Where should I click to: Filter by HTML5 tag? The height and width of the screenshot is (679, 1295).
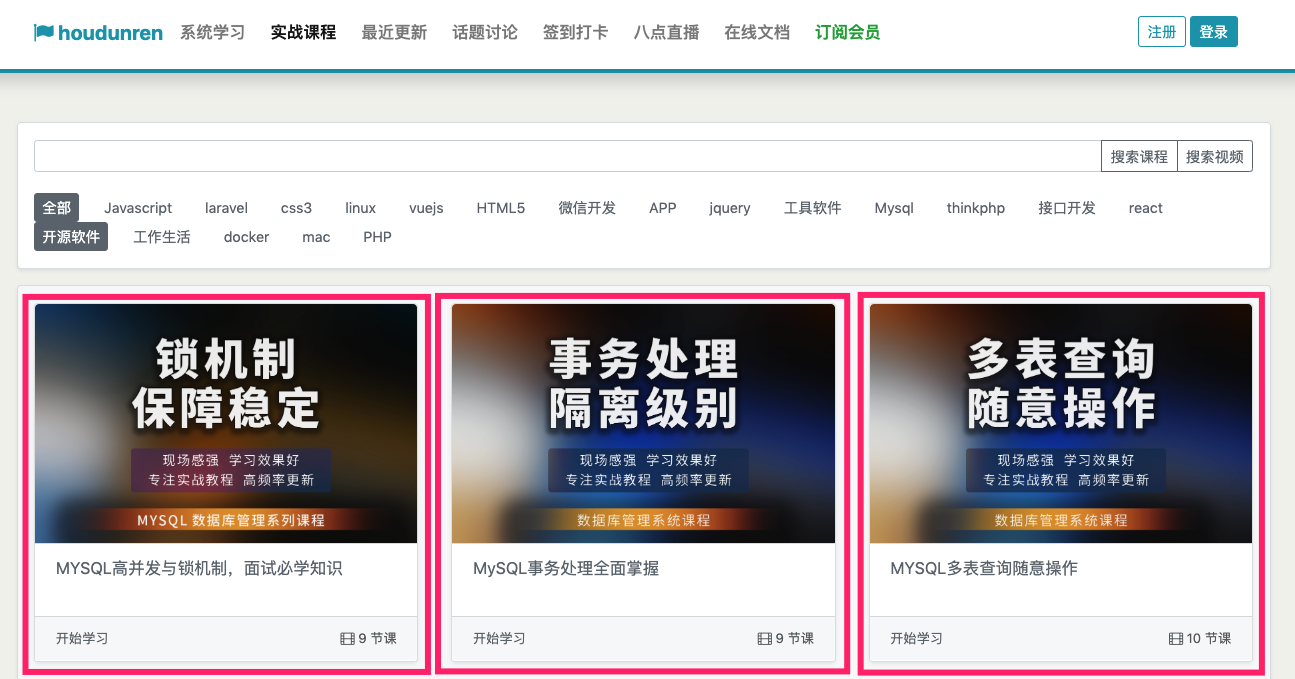click(x=500, y=208)
